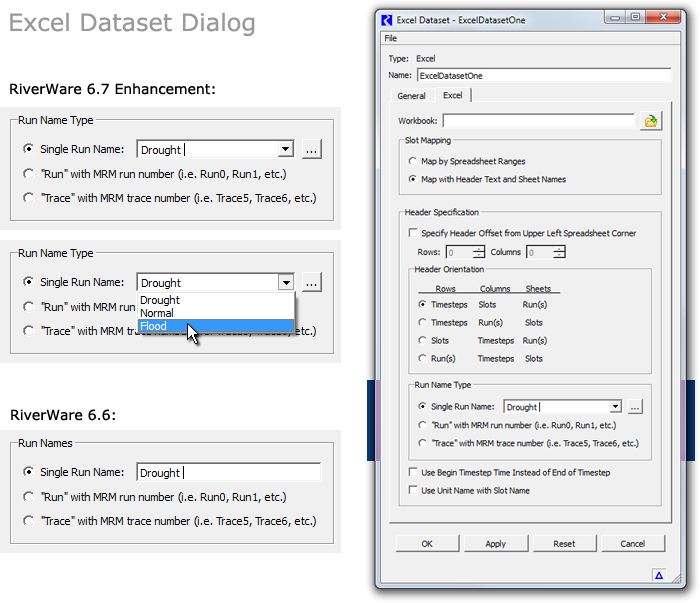Collapse the open run name combo box arrow
The width and height of the screenshot is (700, 603).
tap(286, 282)
